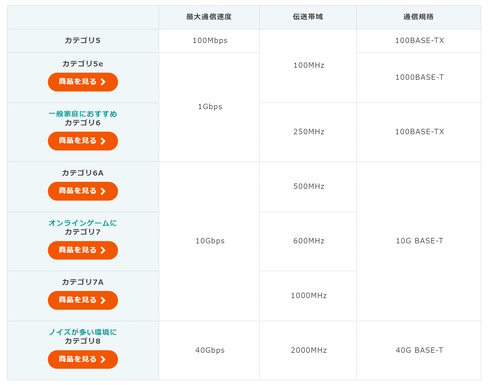Select the 600MHz cell

pos(309,241)
